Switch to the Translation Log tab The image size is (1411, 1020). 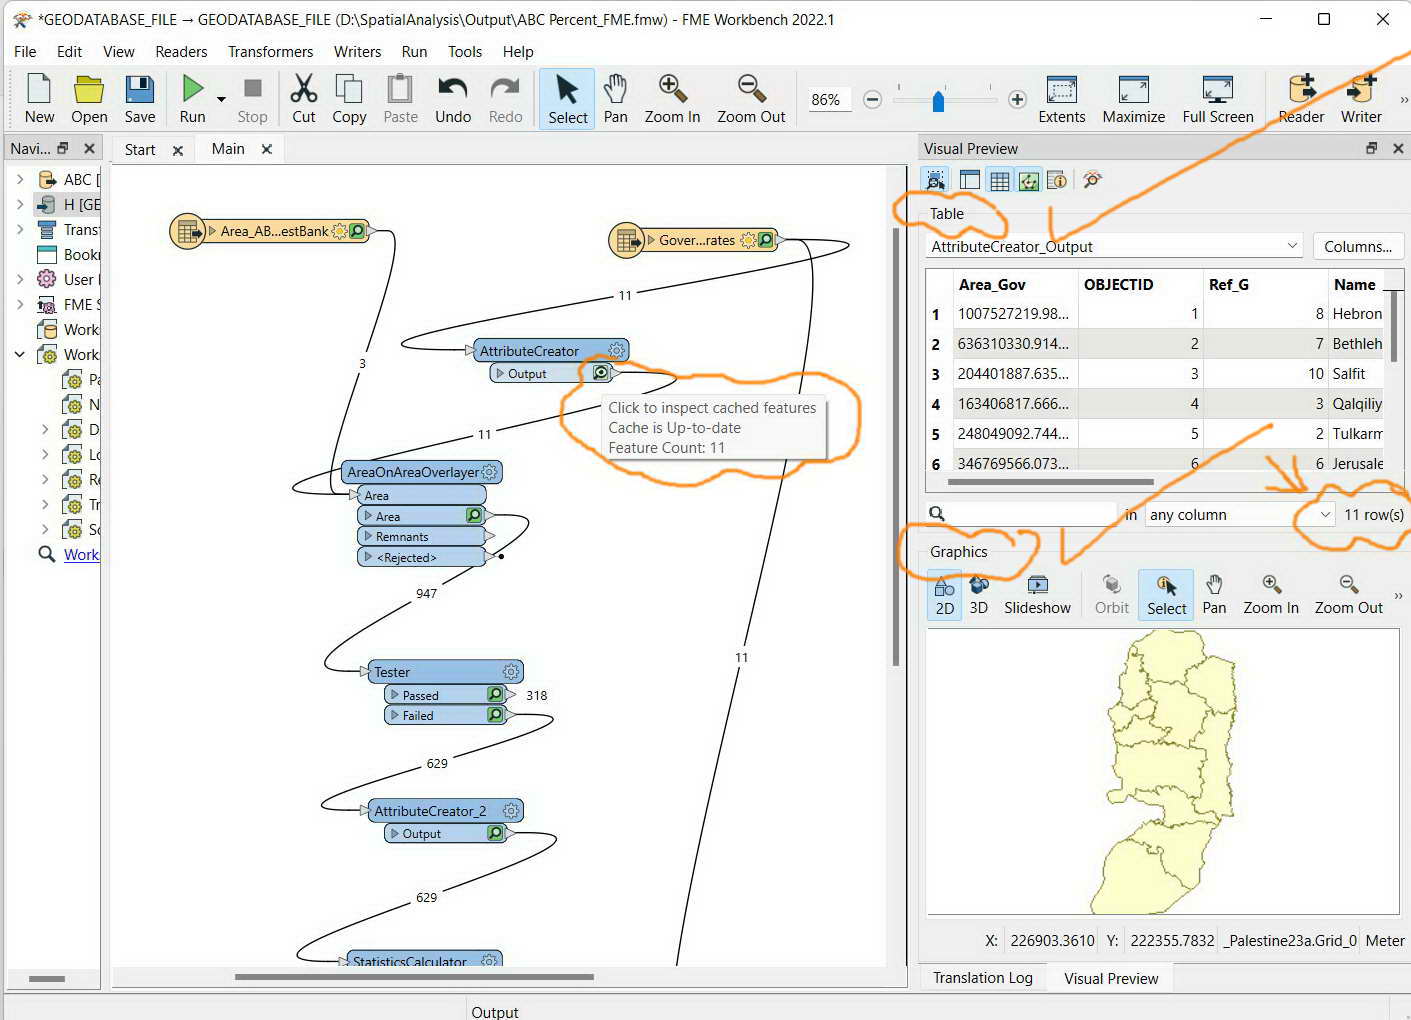pos(981,977)
